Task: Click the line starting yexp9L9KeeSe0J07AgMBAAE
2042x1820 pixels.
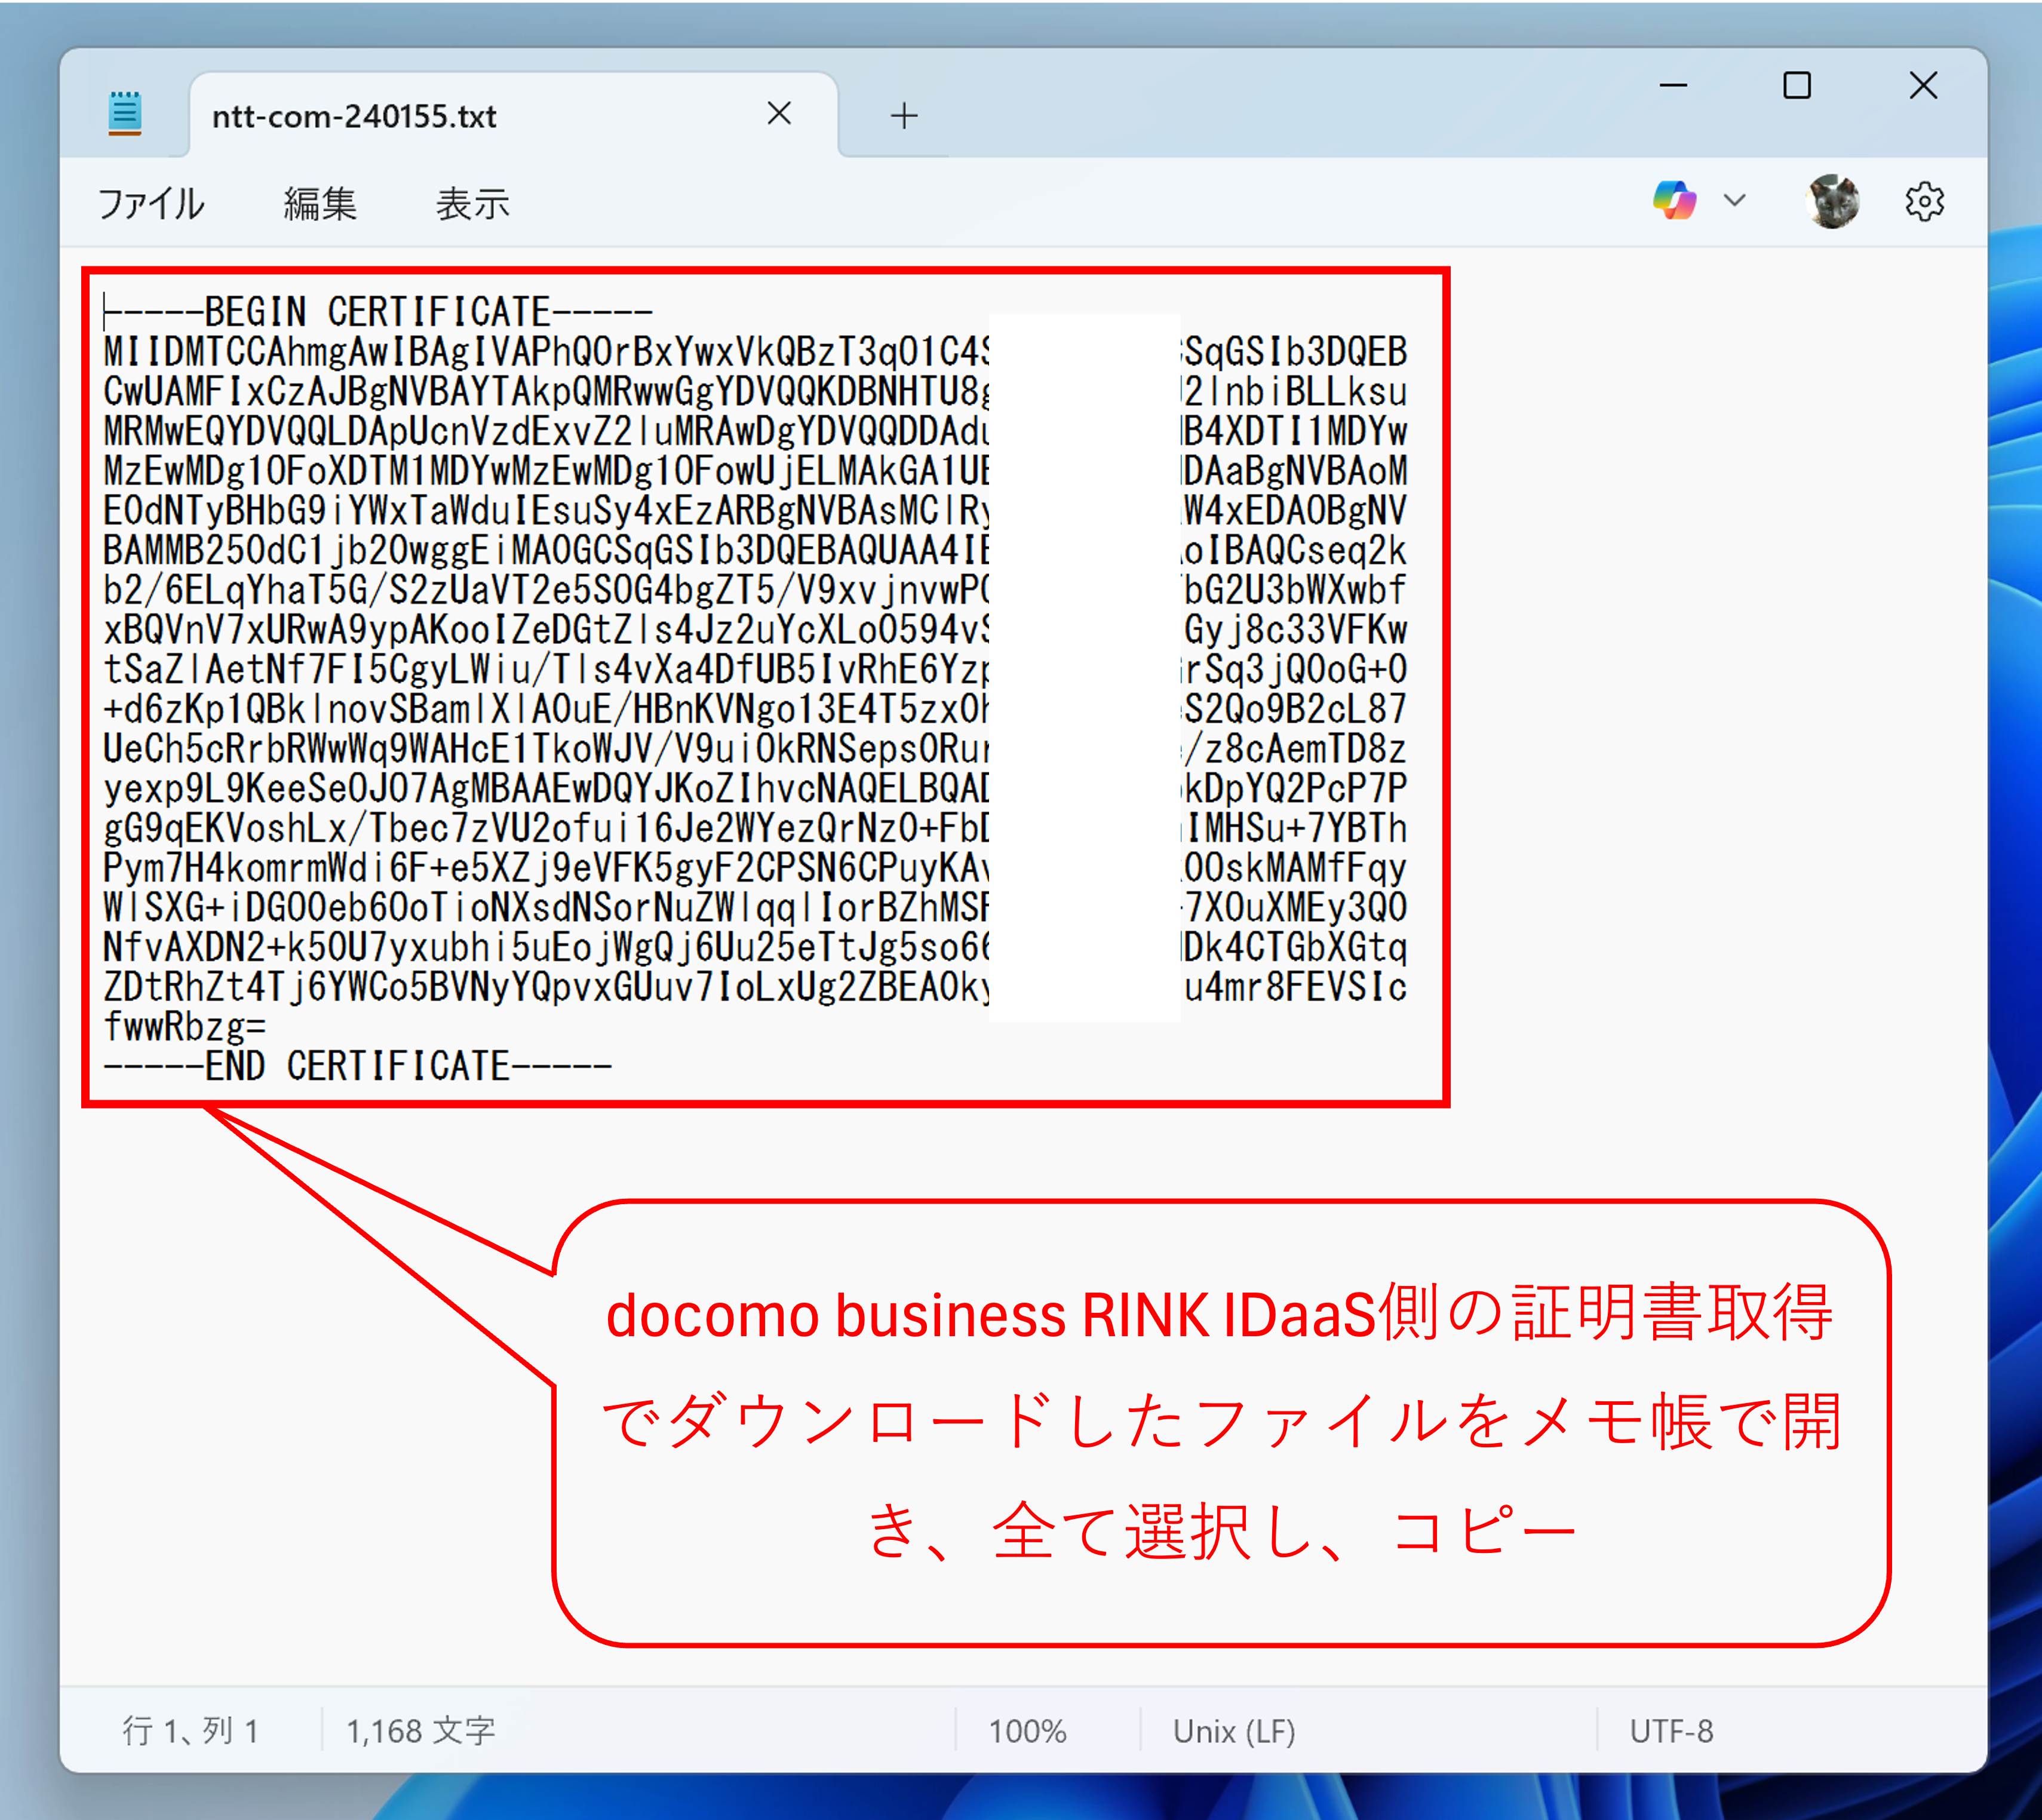Action: (x=755, y=788)
